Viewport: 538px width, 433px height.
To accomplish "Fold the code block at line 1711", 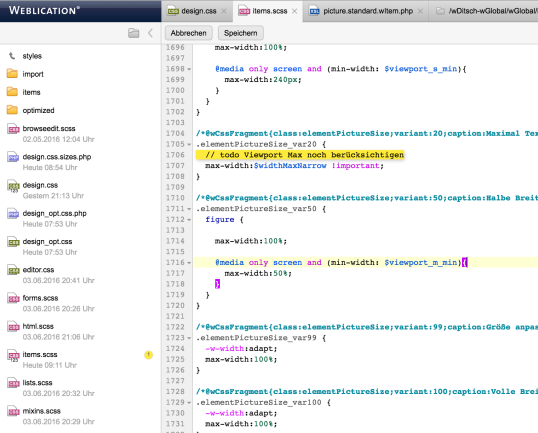I will pyautogui.click(x=189, y=209).
